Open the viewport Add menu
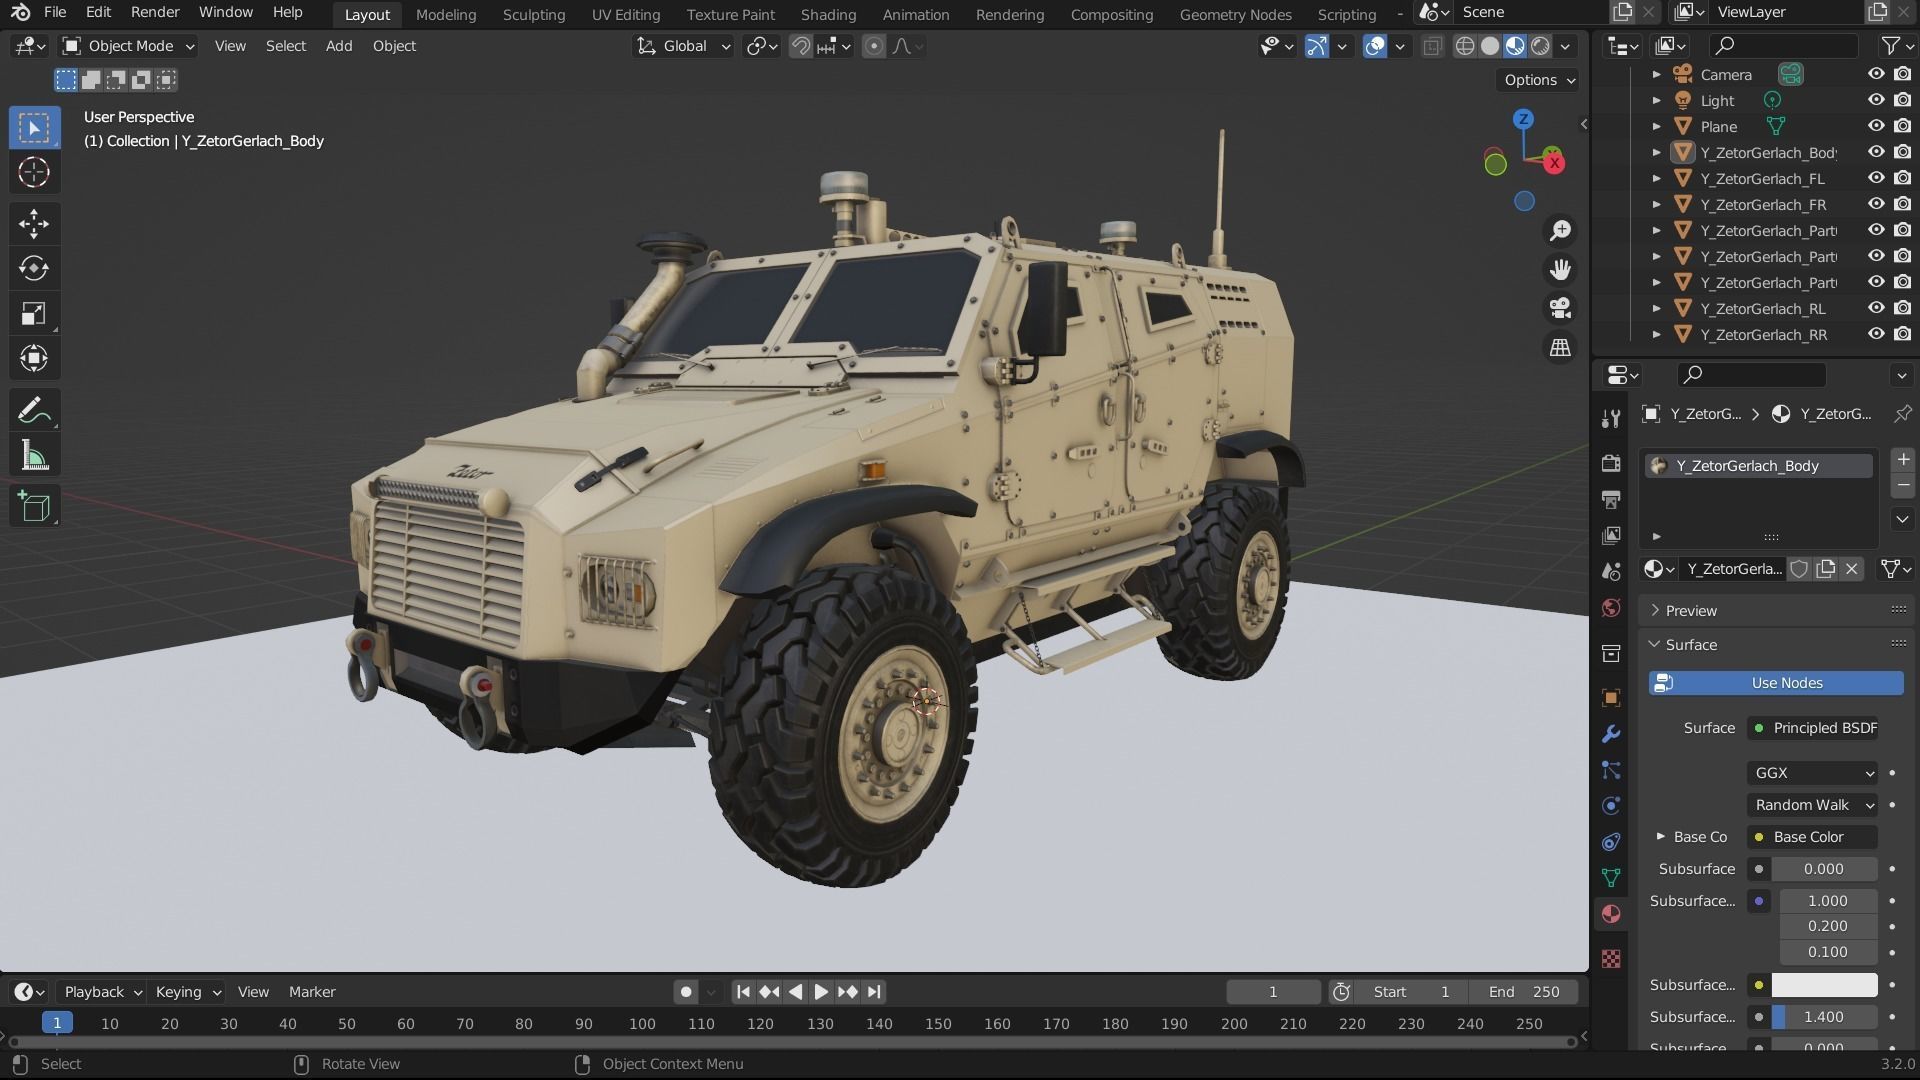This screenshot has width=1920, height=1080. pos(339,46)
